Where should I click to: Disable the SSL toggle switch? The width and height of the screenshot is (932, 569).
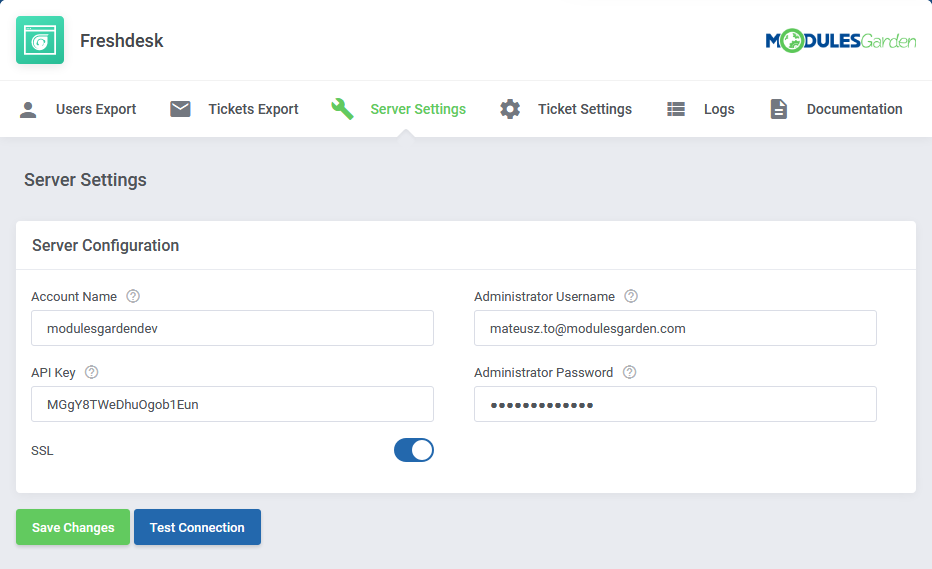[x=414, y=450]
